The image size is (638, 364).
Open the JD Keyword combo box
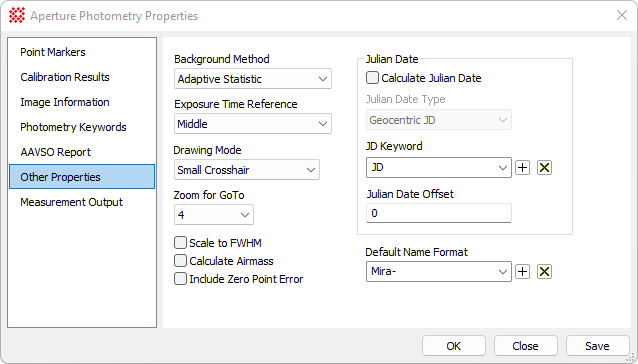coord(439,168)
